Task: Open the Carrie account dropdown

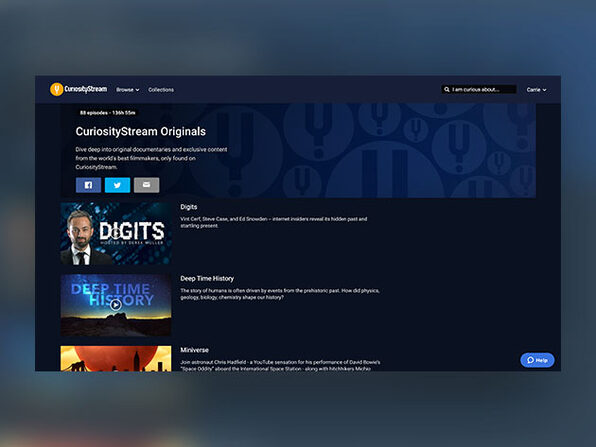Action: (x=536, y=90)
